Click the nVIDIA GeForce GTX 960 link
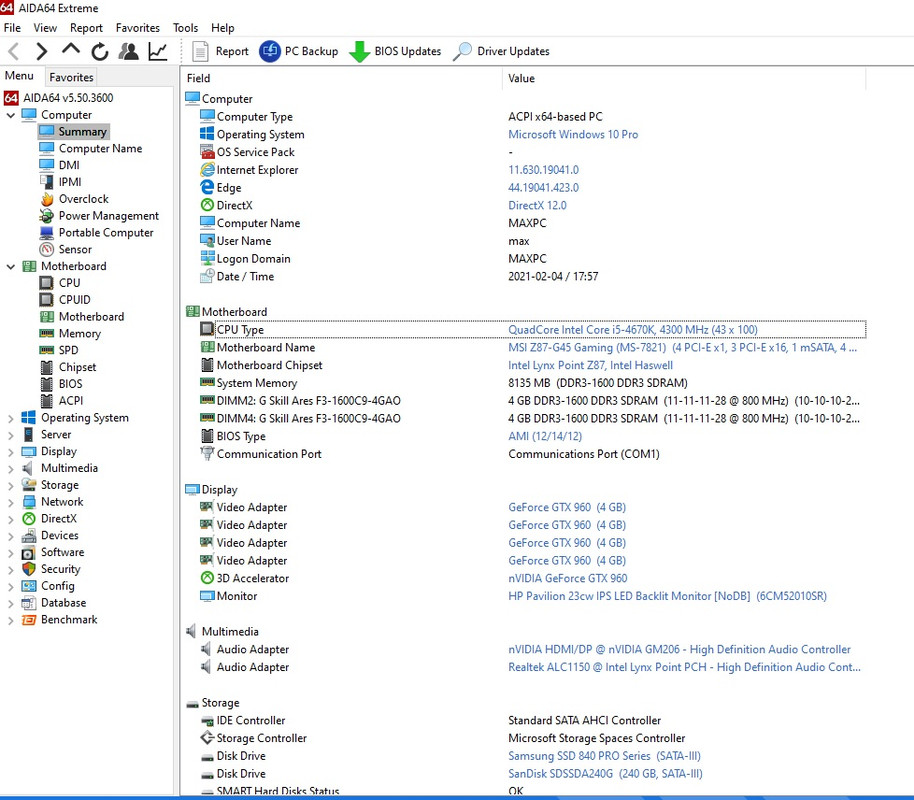 point(568,578)
